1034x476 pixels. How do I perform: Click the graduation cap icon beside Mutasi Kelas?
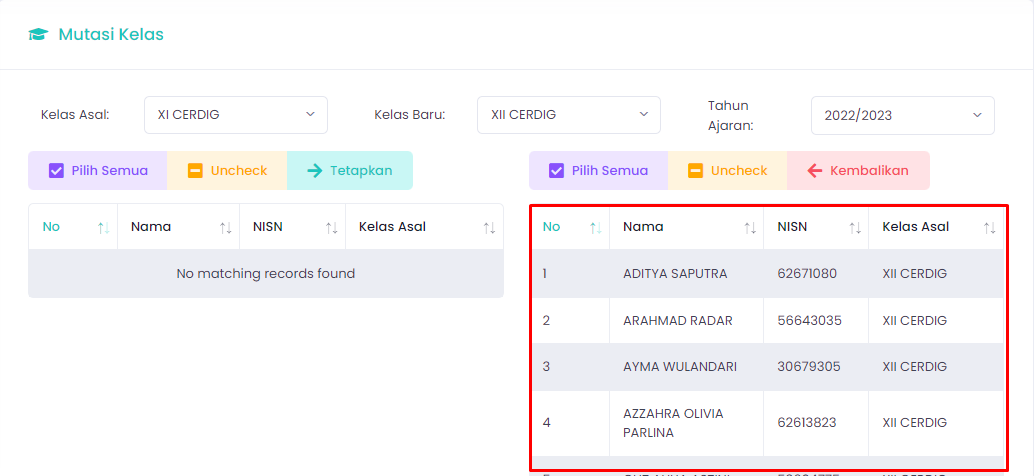[x=38, y=35]
